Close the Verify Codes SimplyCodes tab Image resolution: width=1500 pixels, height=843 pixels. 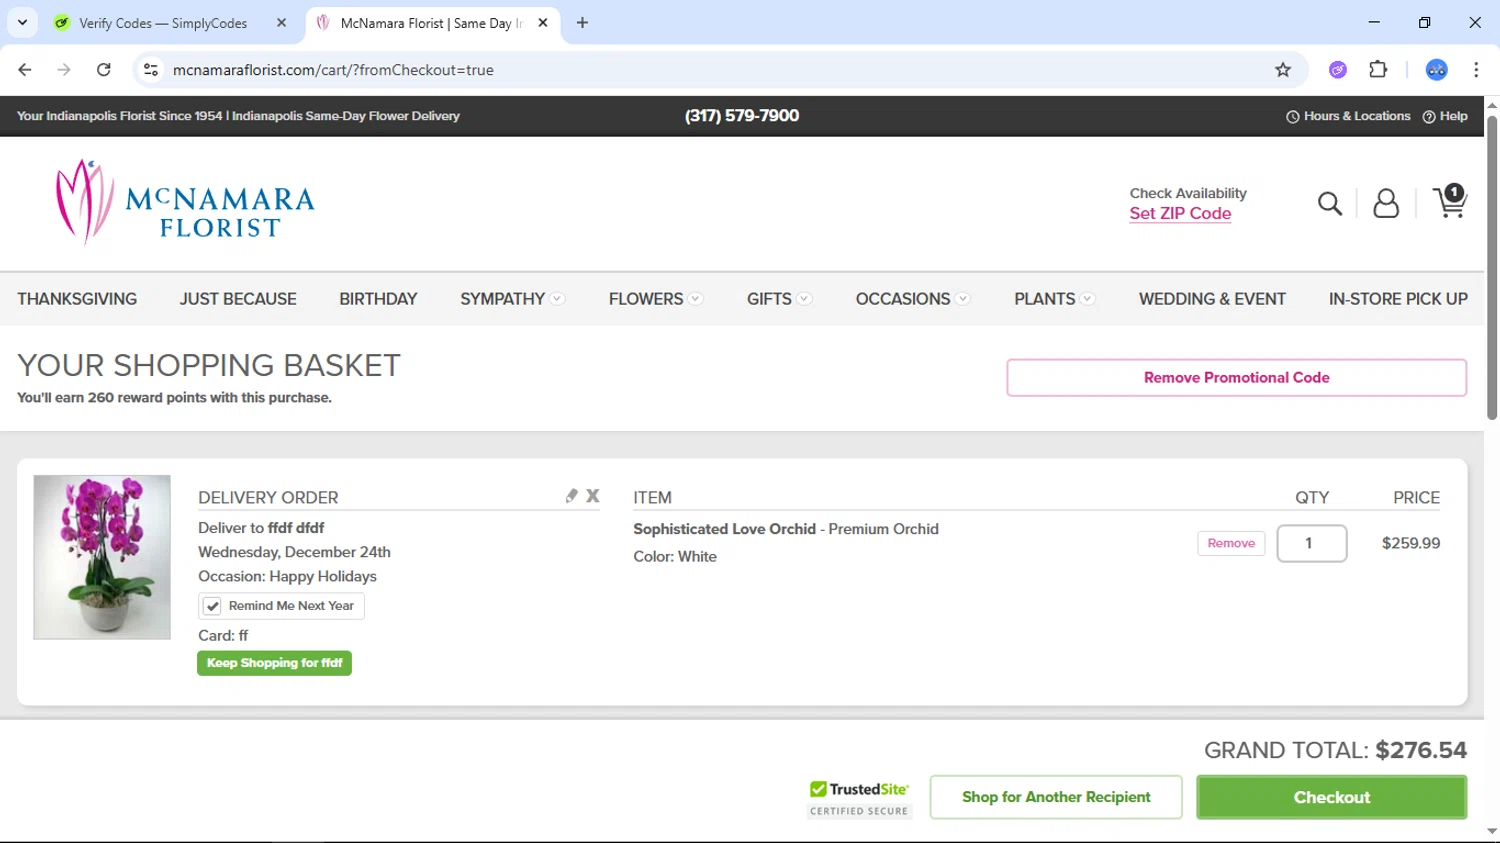tap(281, 23)
